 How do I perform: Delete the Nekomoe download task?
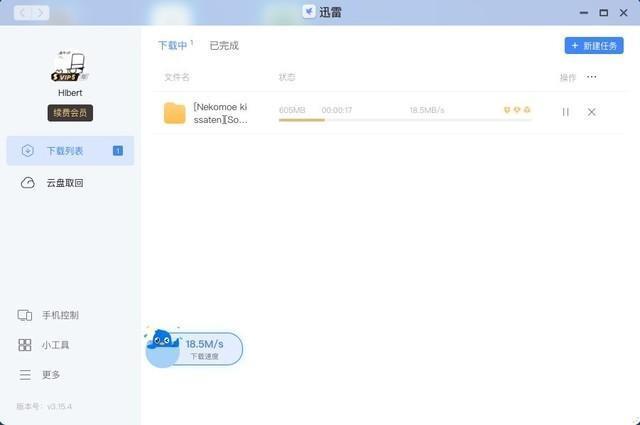point(591,112)
